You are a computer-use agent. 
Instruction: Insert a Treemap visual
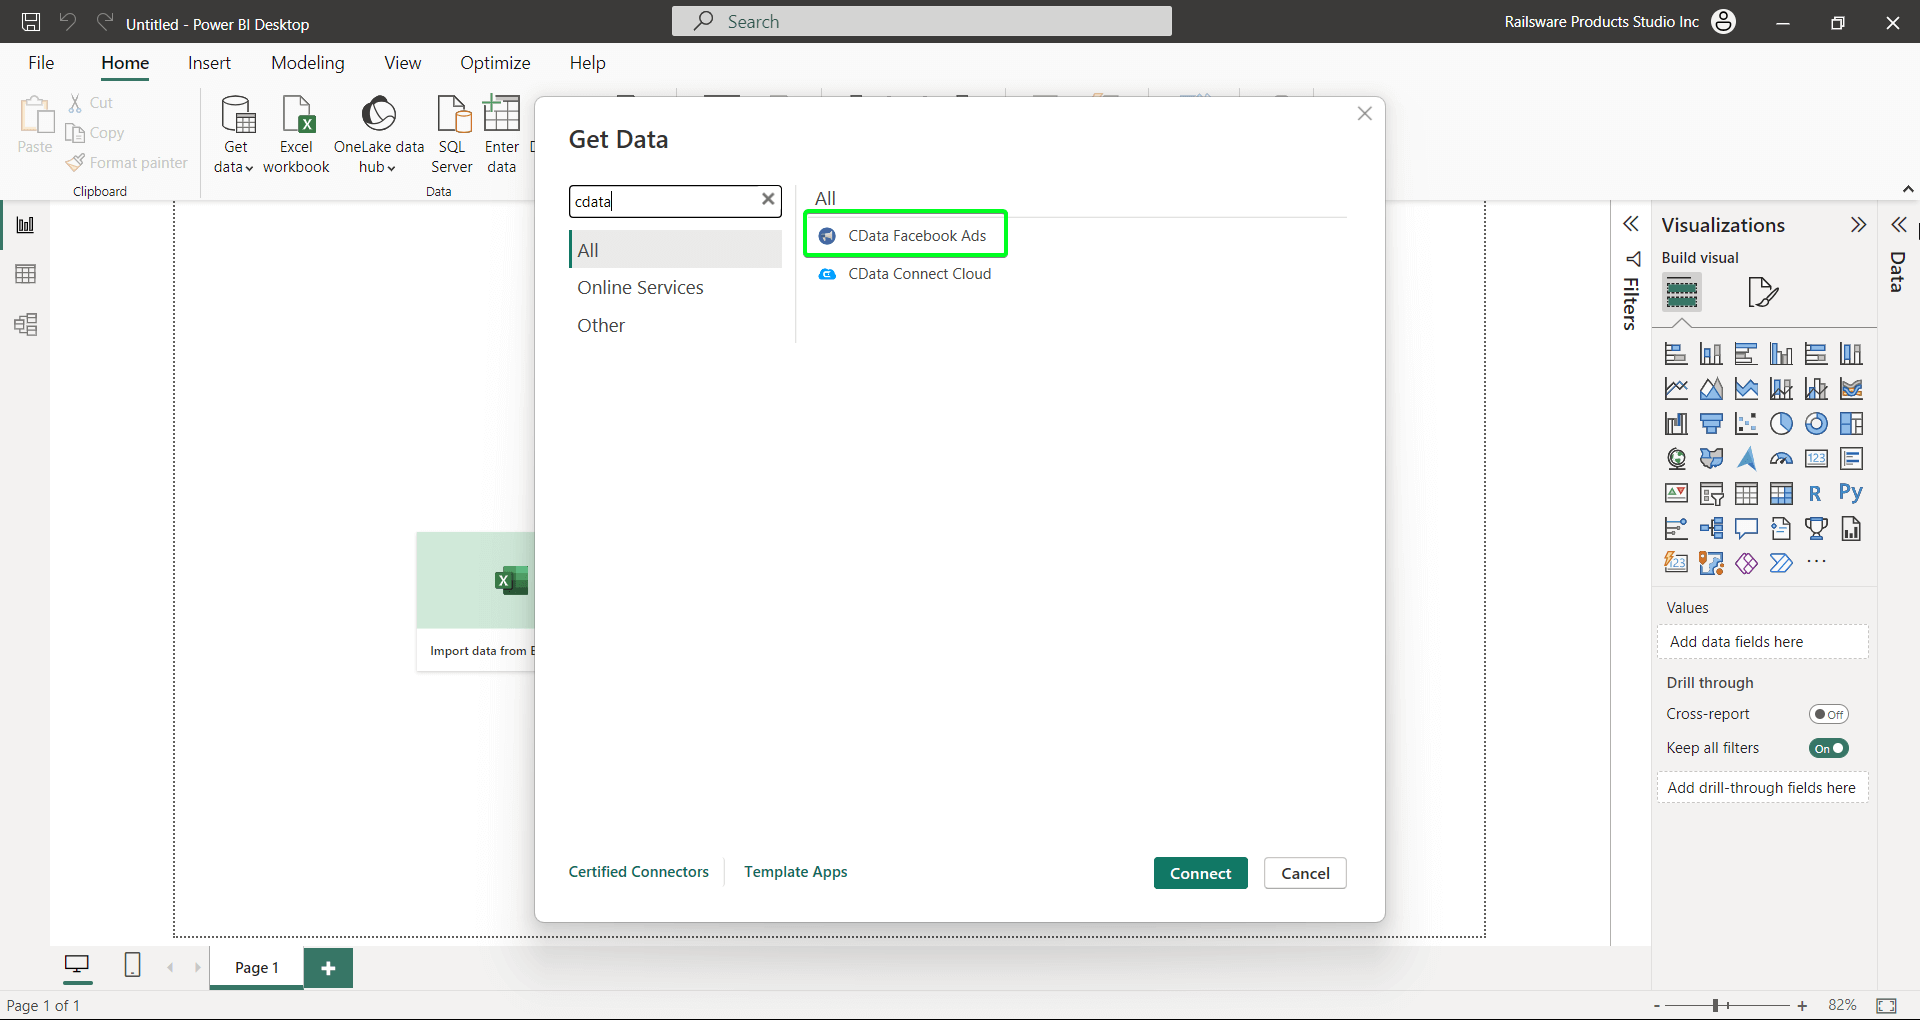point(1851,424)
